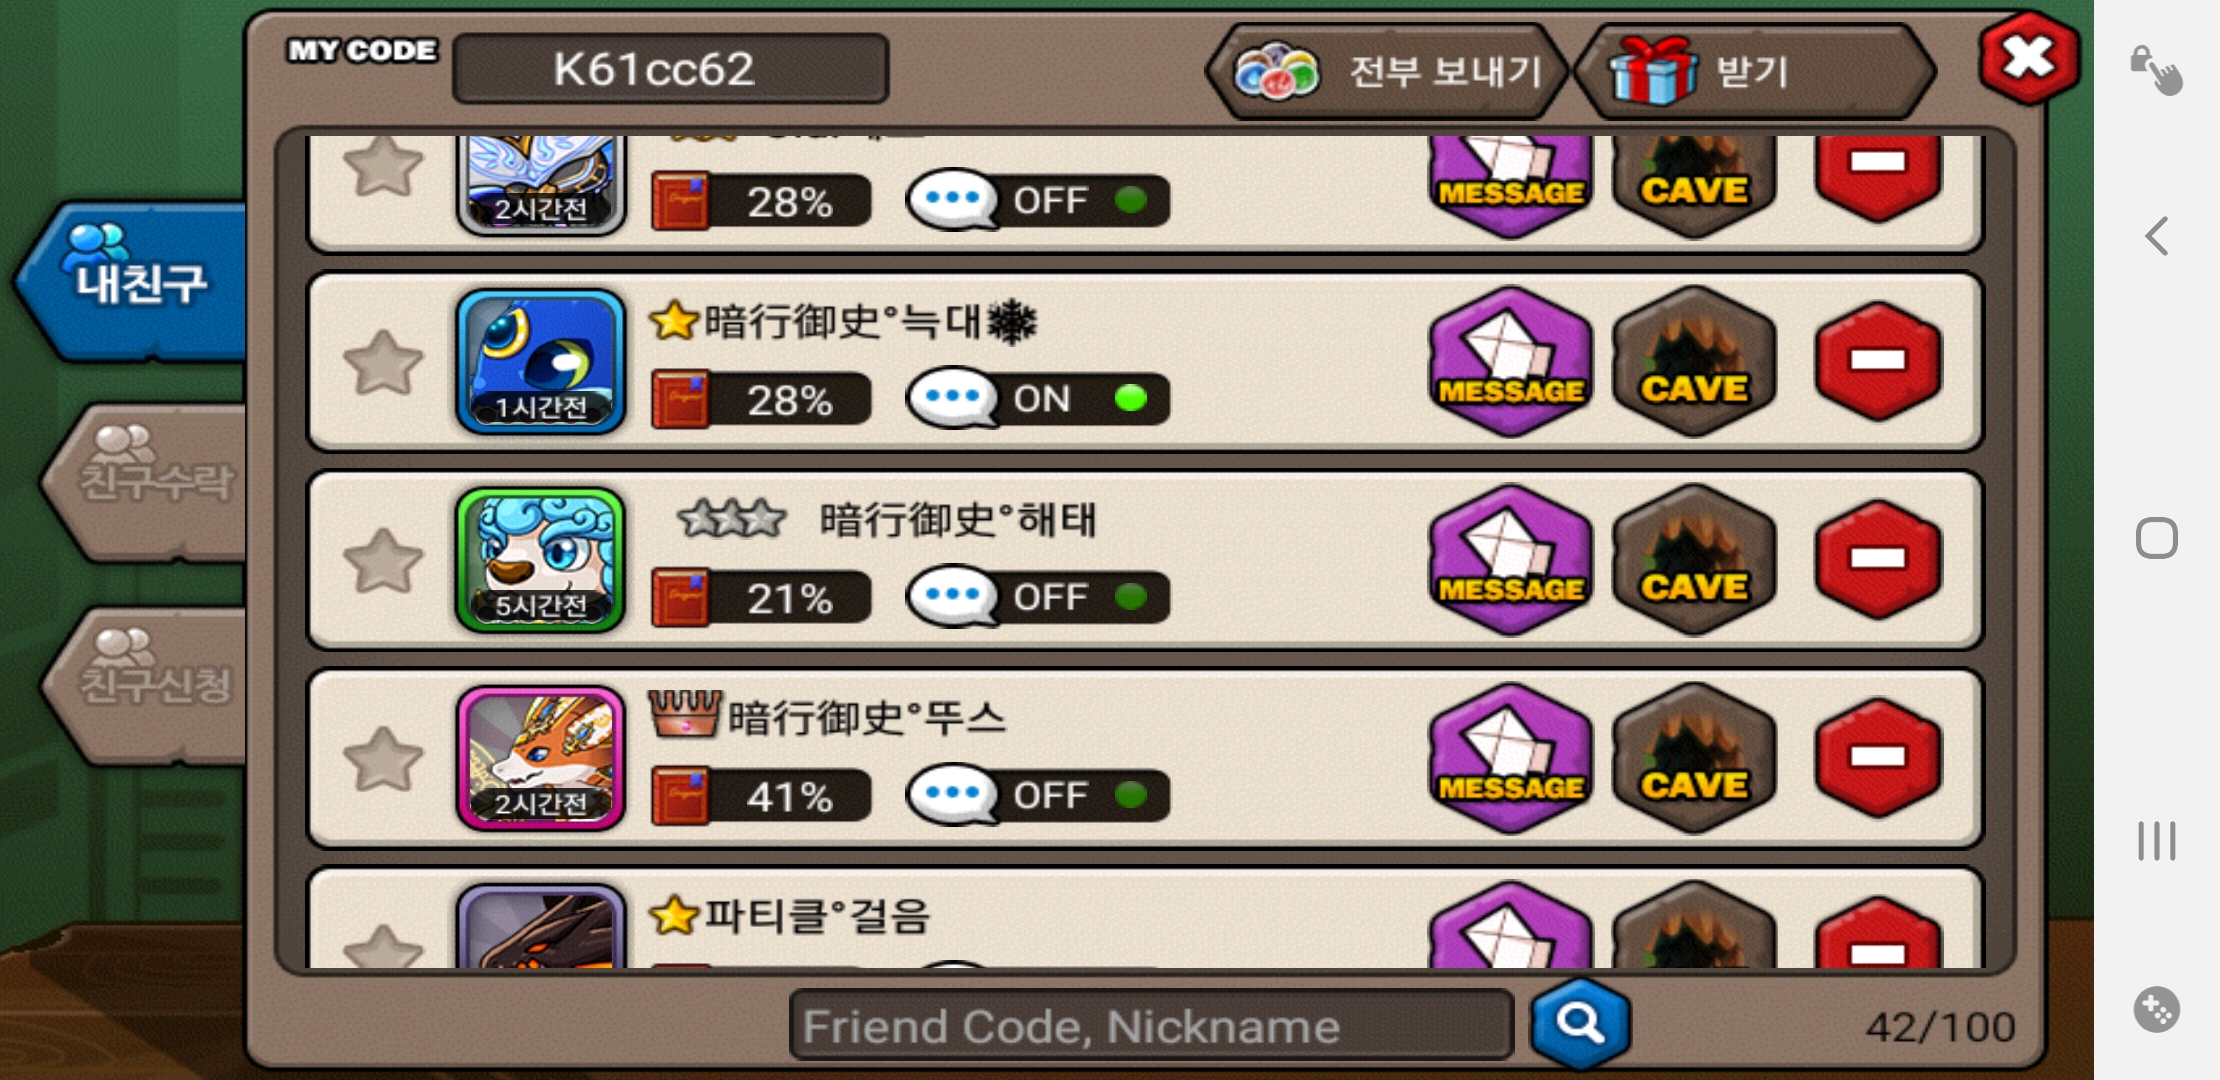Viewport: 2220px width, 1080px height.
Task: Open the 친구수락 tab
Action: [x=148, y=481]
